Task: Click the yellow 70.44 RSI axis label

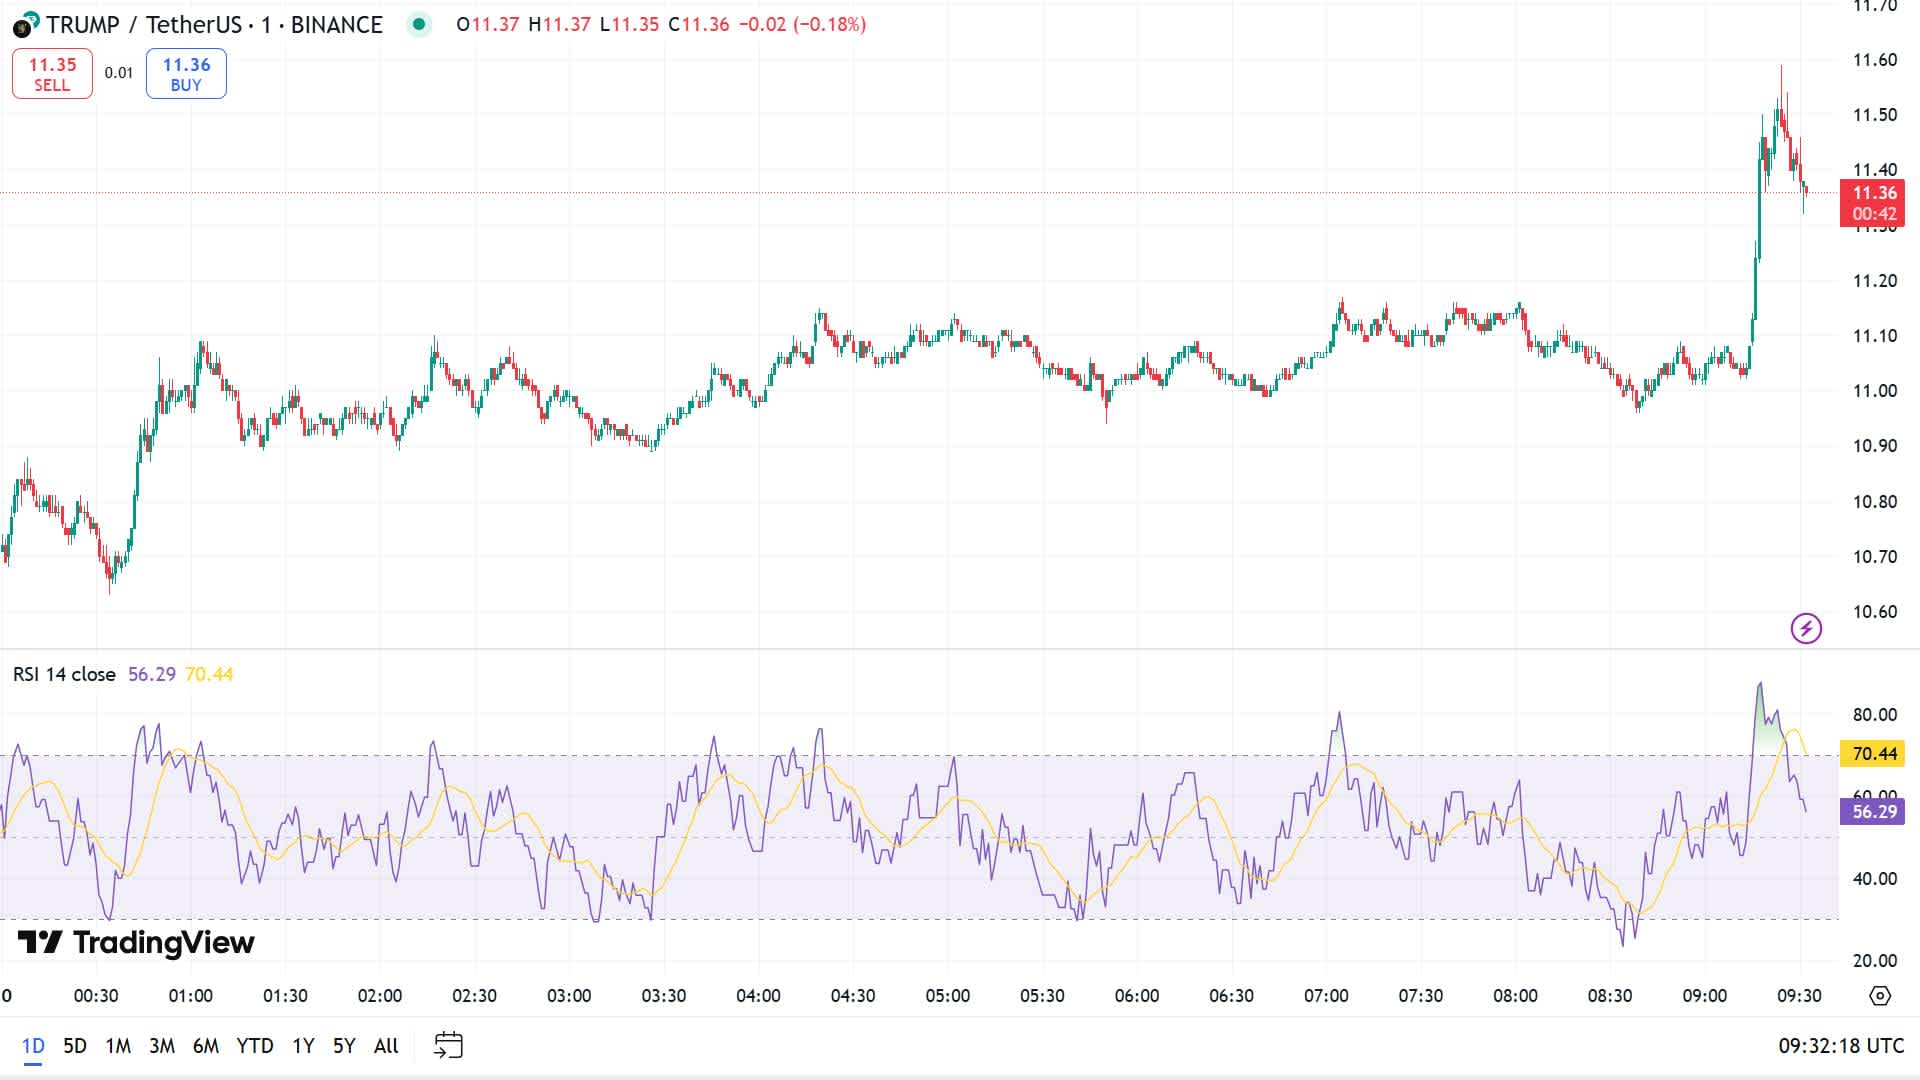Action: [x=1873, y=754]
